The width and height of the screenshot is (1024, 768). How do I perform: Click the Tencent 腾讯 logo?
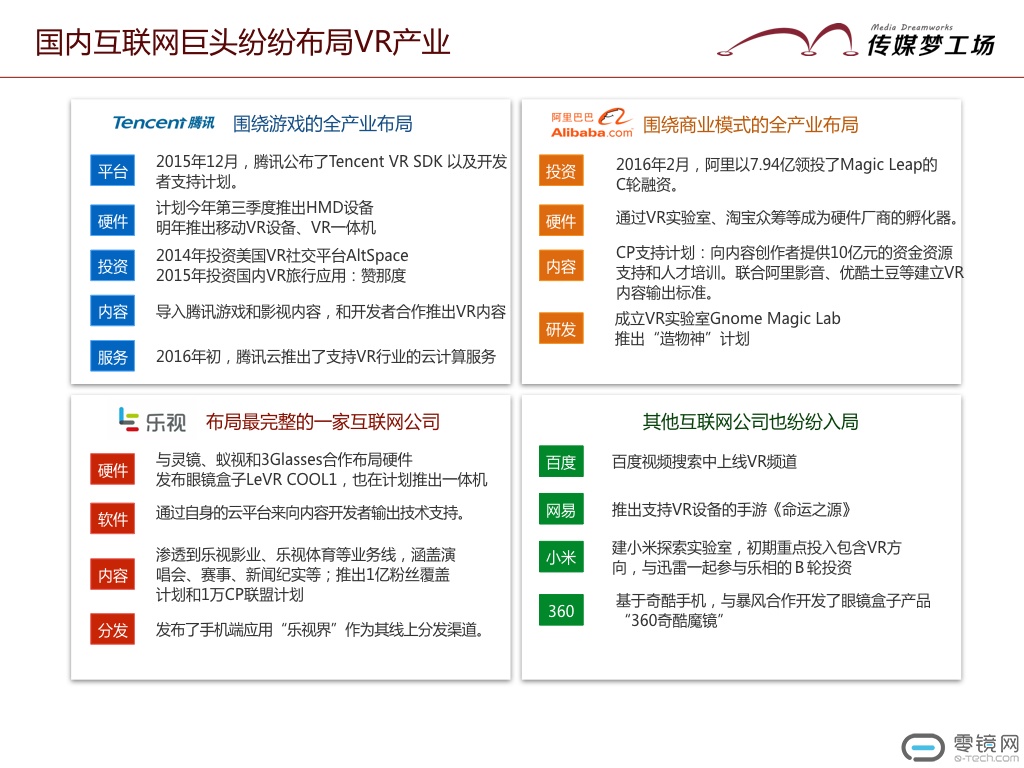pyautogui.click(x=163, y=123)
